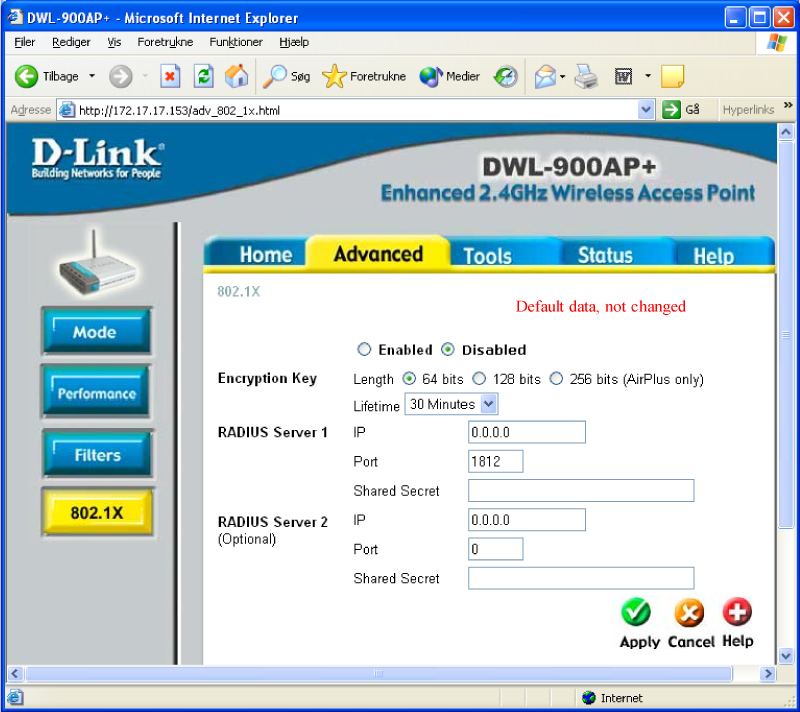800x712 pixels.
Task: Choose 64 bits key length
Action: click(409, 379)
